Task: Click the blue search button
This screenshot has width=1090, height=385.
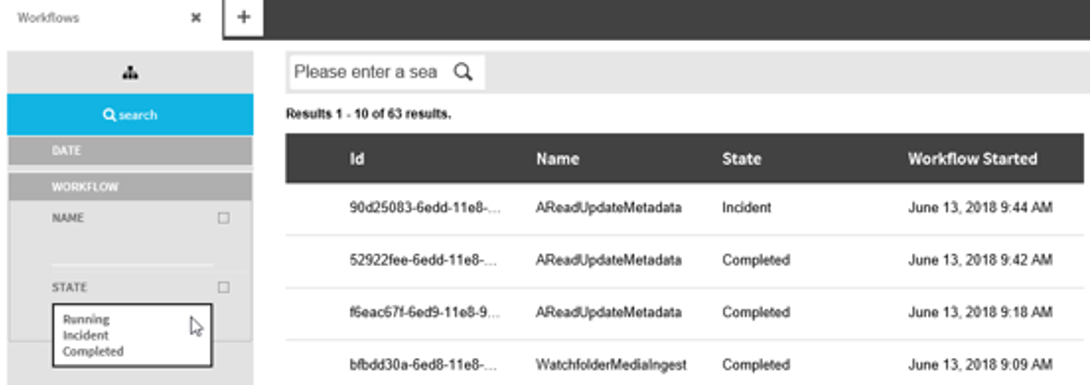Action: [130, 115]
